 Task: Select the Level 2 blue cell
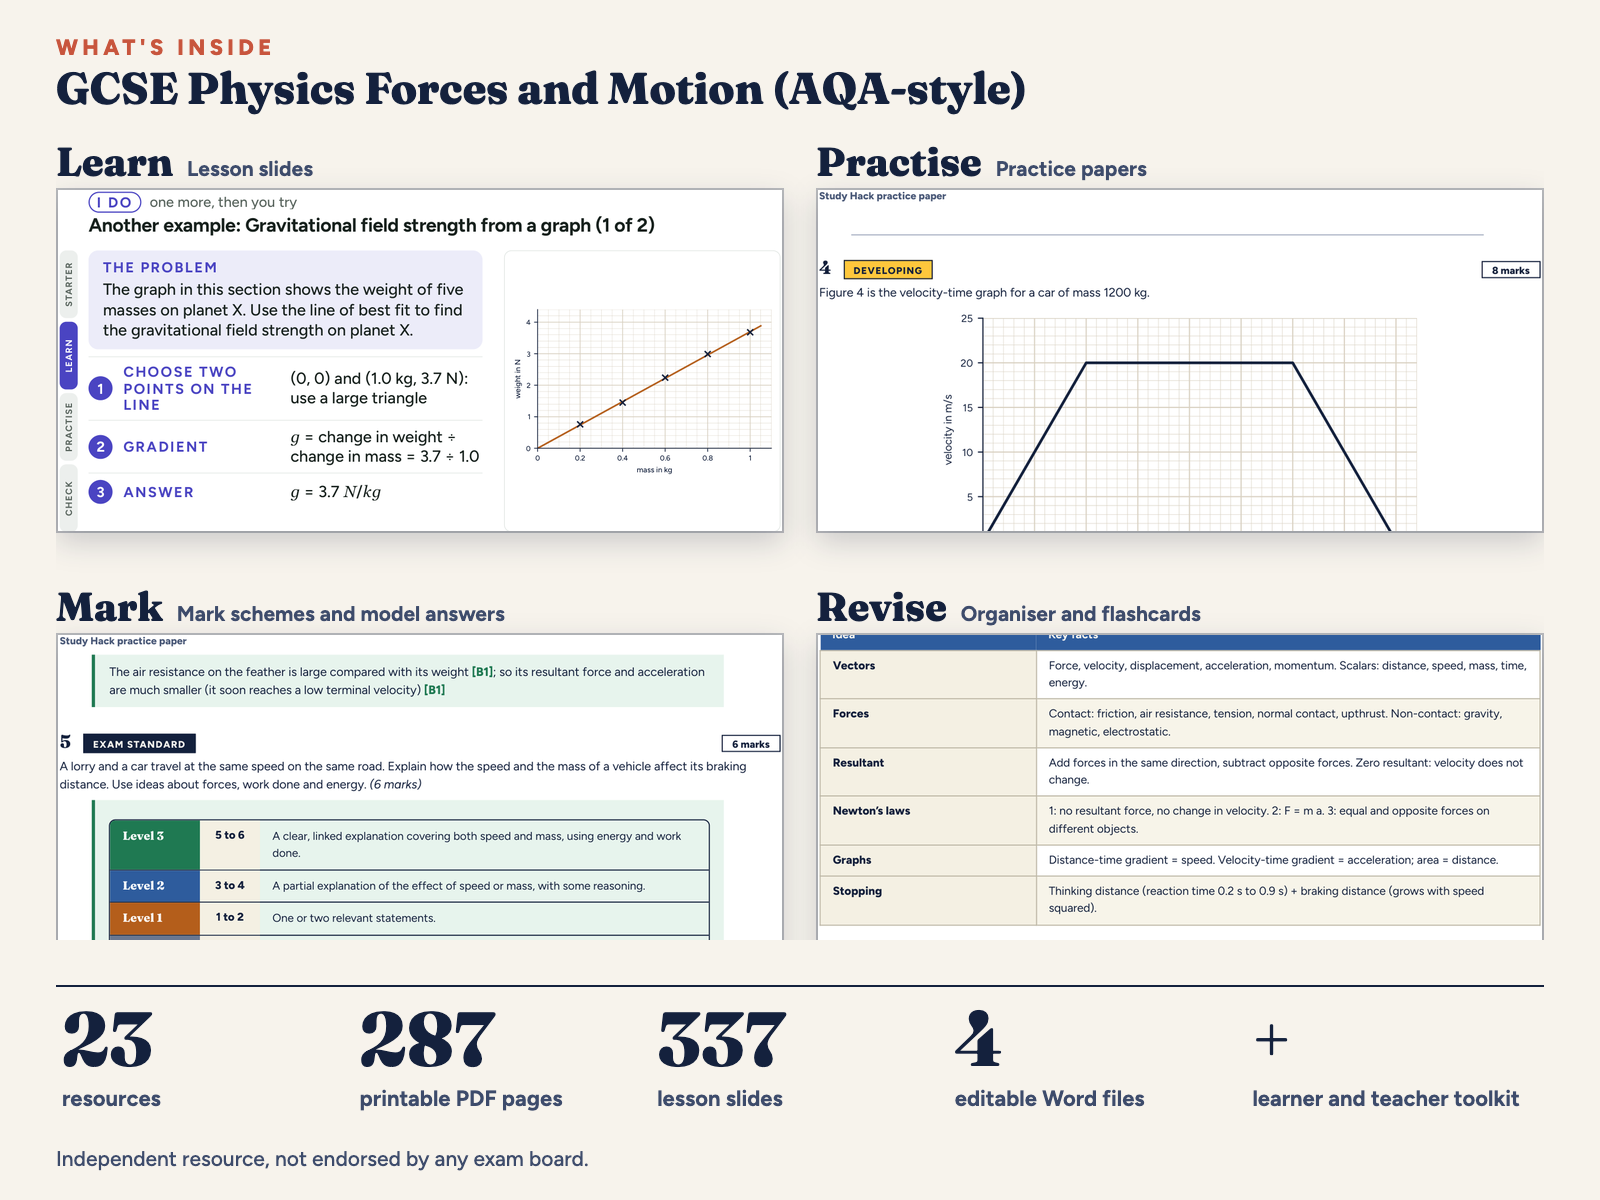click(x=154, y=886)
